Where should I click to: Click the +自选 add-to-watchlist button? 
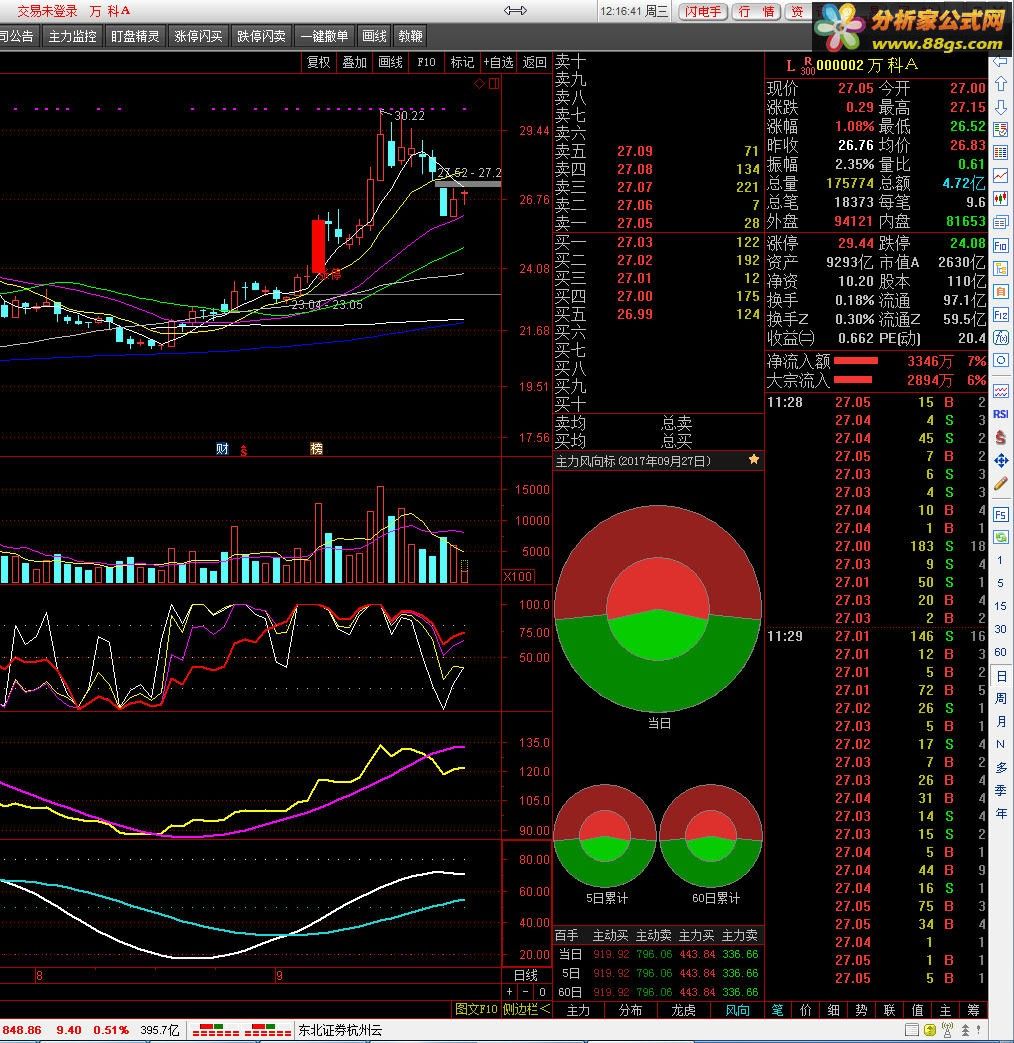pyautogui.click(x=498, y=62)
